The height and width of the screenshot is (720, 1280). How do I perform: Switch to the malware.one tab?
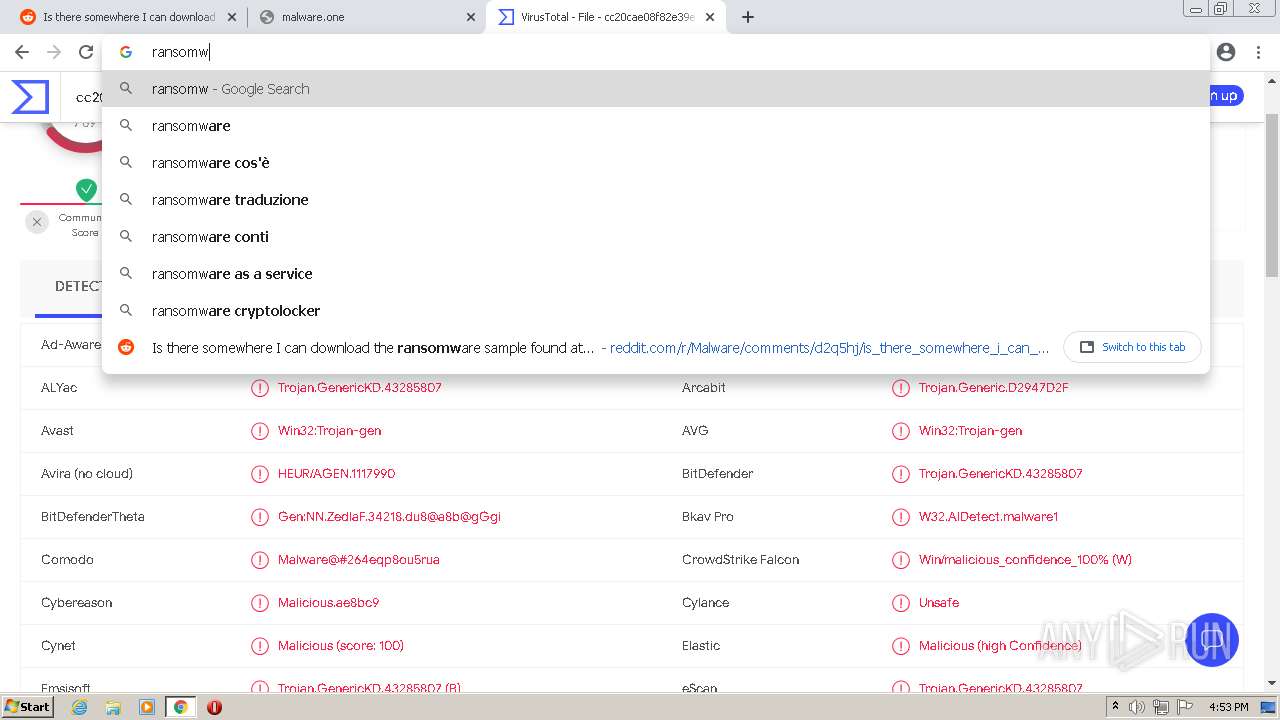(367, 17)
